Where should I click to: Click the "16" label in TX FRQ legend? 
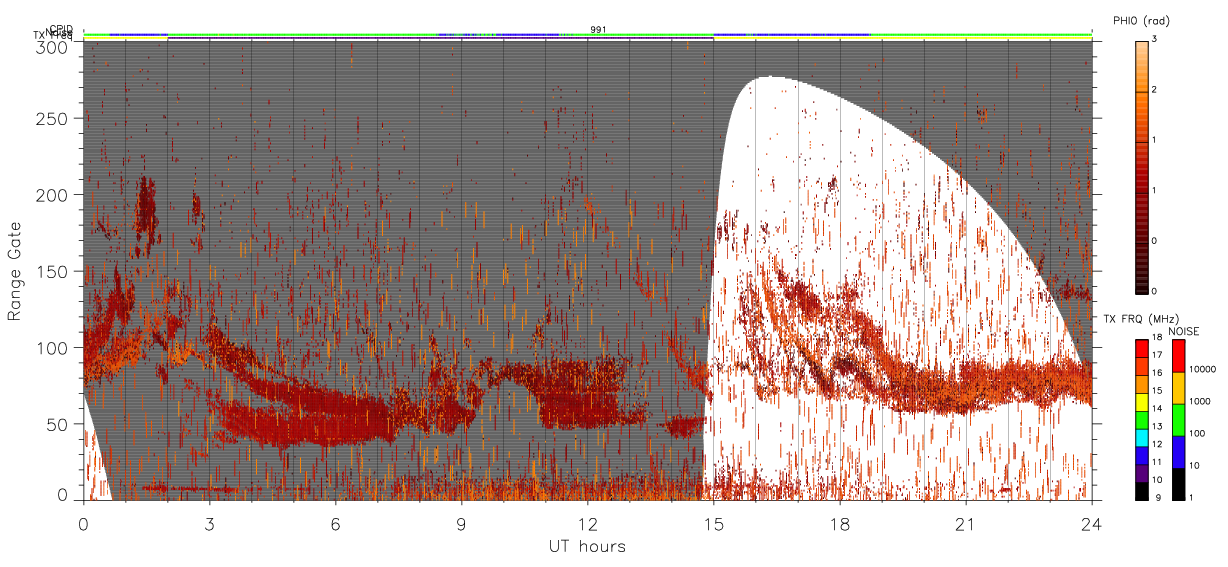pos(1157,373)
